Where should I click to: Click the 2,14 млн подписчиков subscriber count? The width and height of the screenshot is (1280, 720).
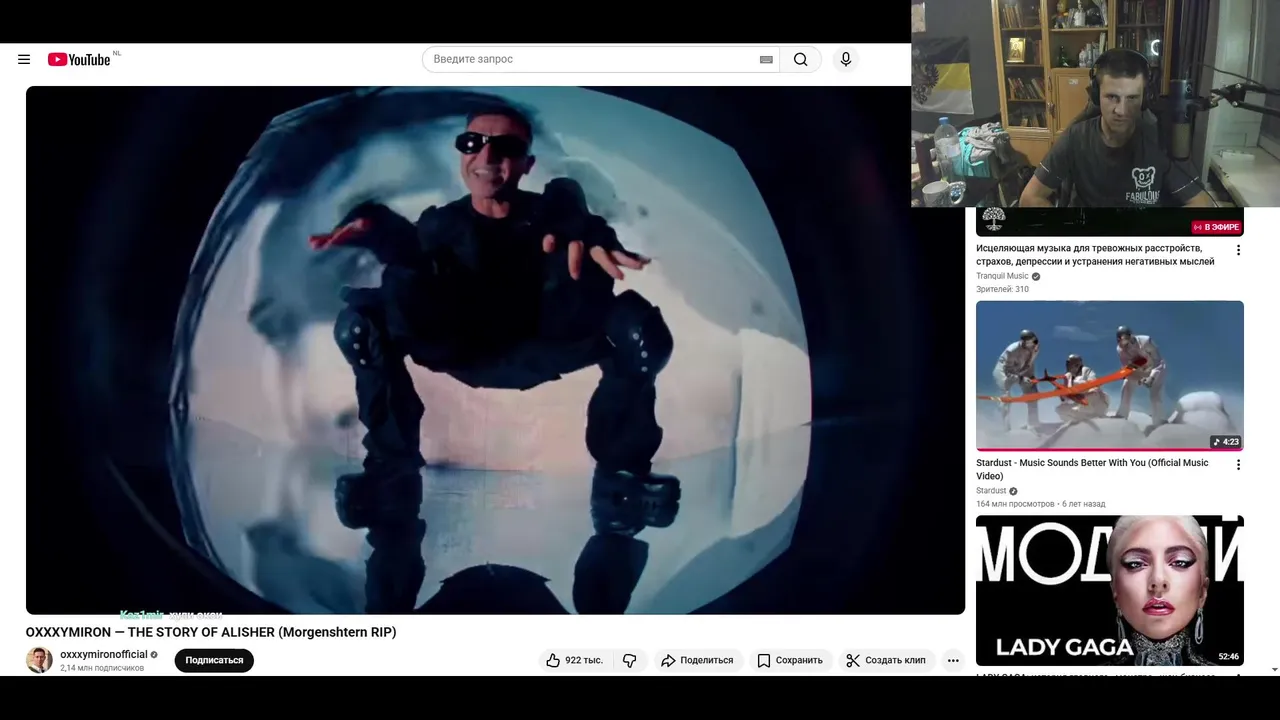tap(102, 668)
